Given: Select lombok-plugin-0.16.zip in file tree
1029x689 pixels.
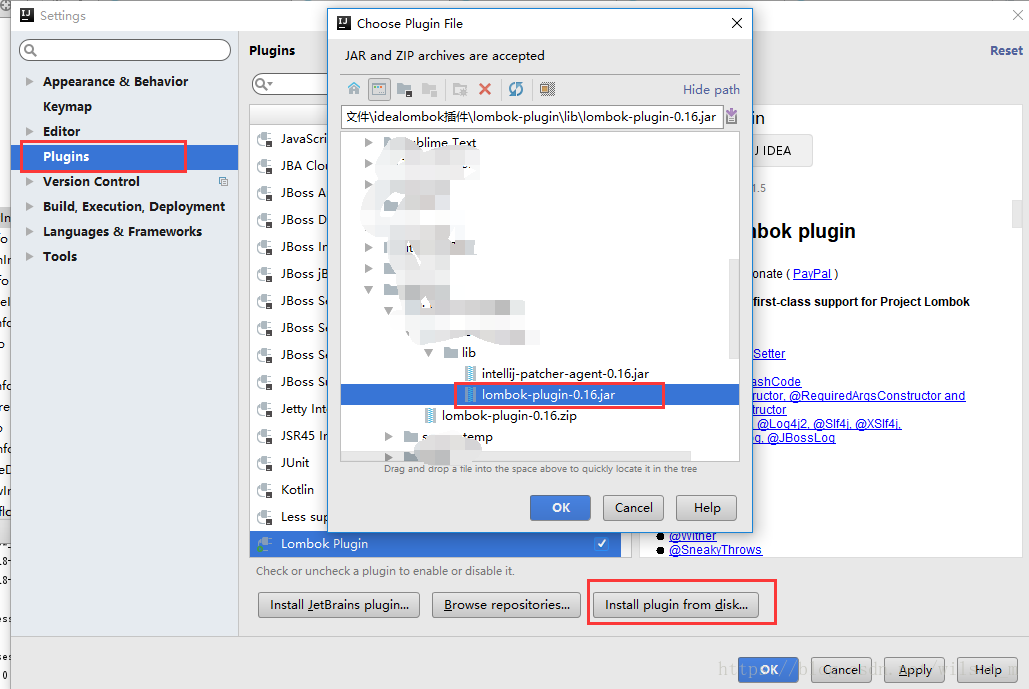Looking at the screenshot, I should point(509,415).
